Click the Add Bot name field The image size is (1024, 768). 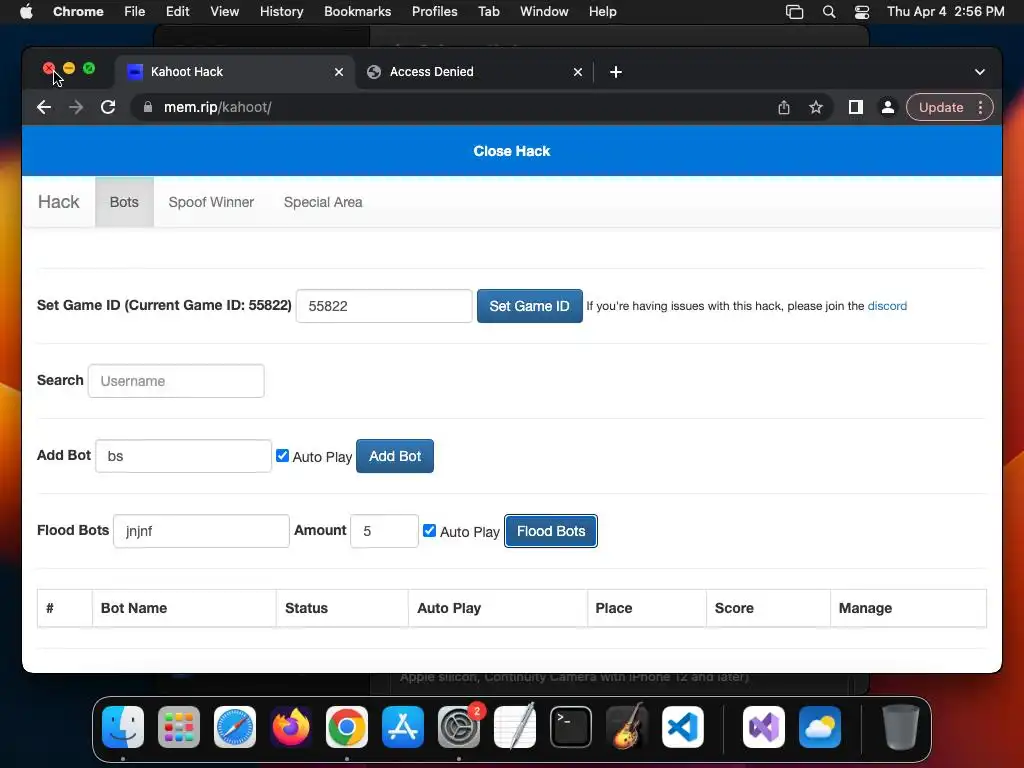click(x=184, y=456)
